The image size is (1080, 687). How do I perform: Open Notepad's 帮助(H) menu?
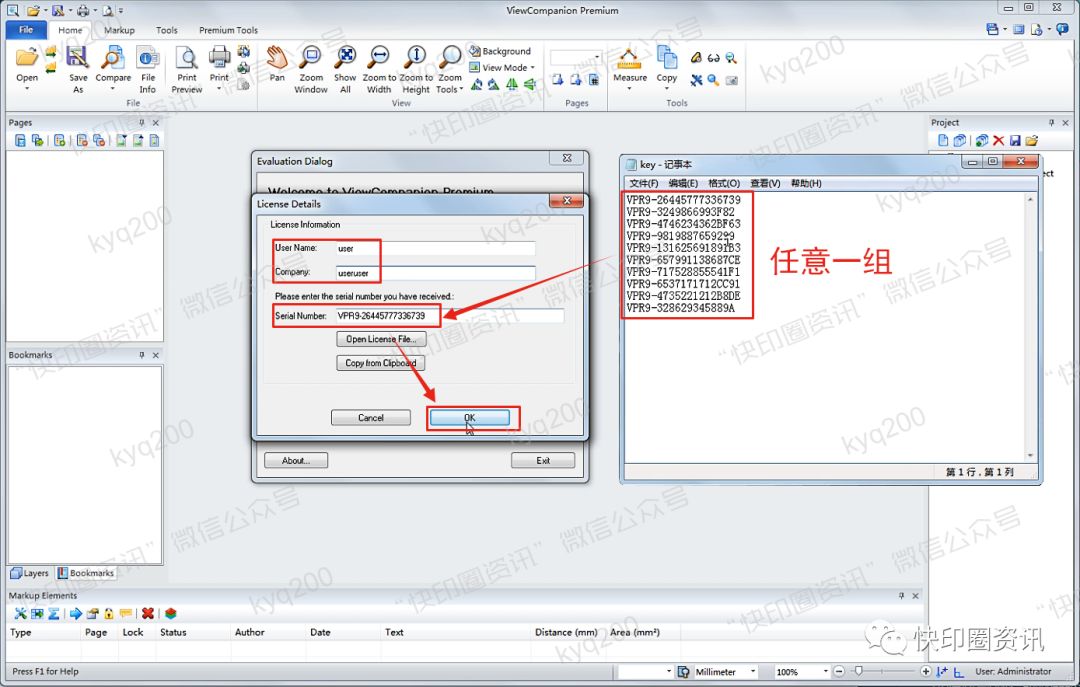[x=806, y=183]
